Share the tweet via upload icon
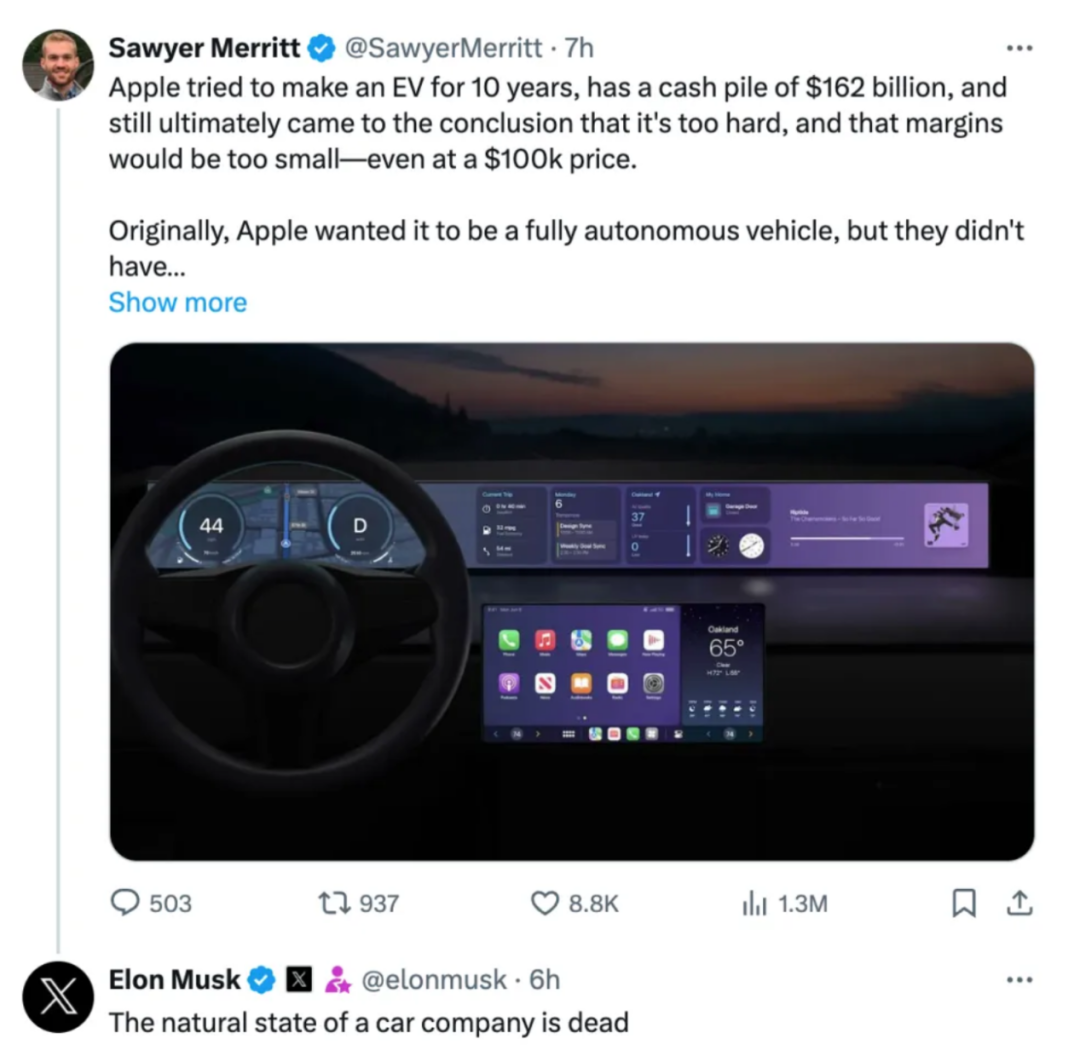The width and height of the screenshot is (1080, 1062). point(1018,904)
